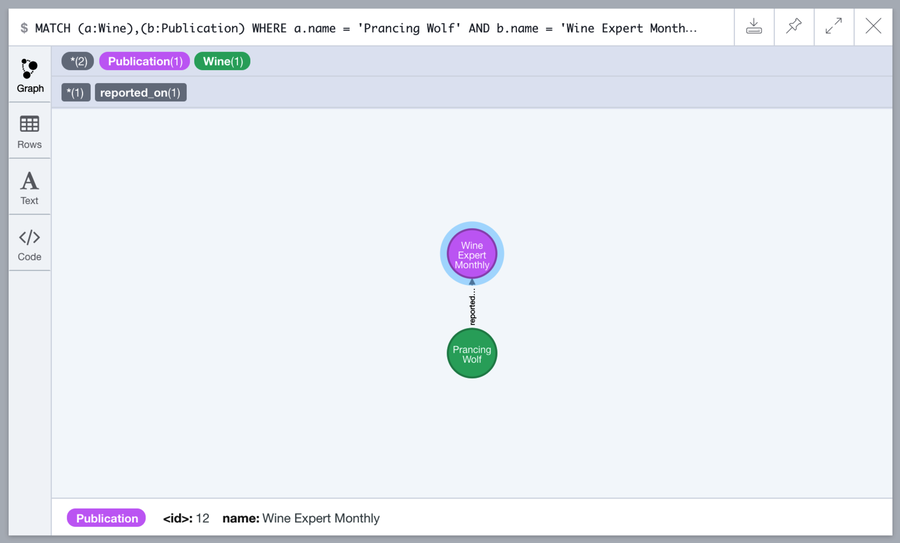This screenshot has width=900, height=543.
Task: Select the all-relationships *(1) badge
Action: coord(76,92)
